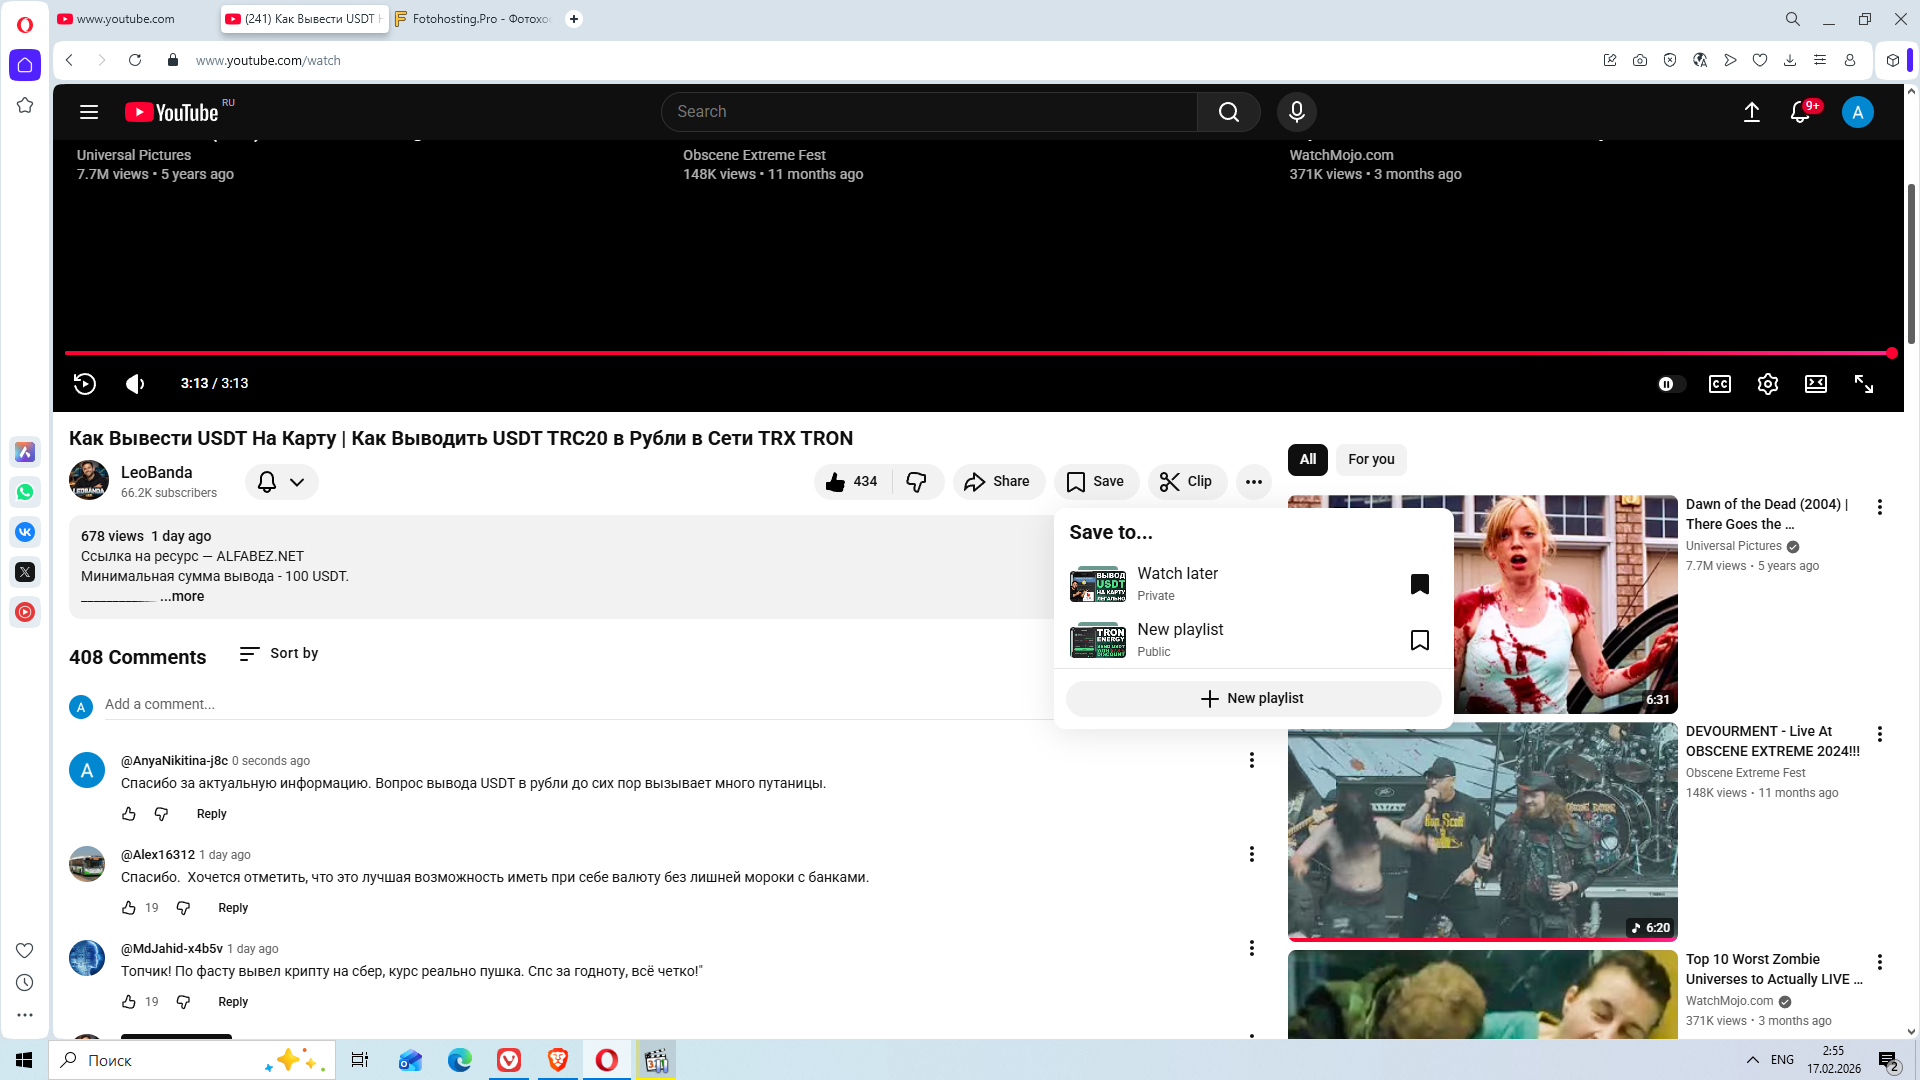This screenshot has height=1080, width=1920.
Task: Open player settings gear icon
Action: pyautogui.click(x=1767, y=384)
